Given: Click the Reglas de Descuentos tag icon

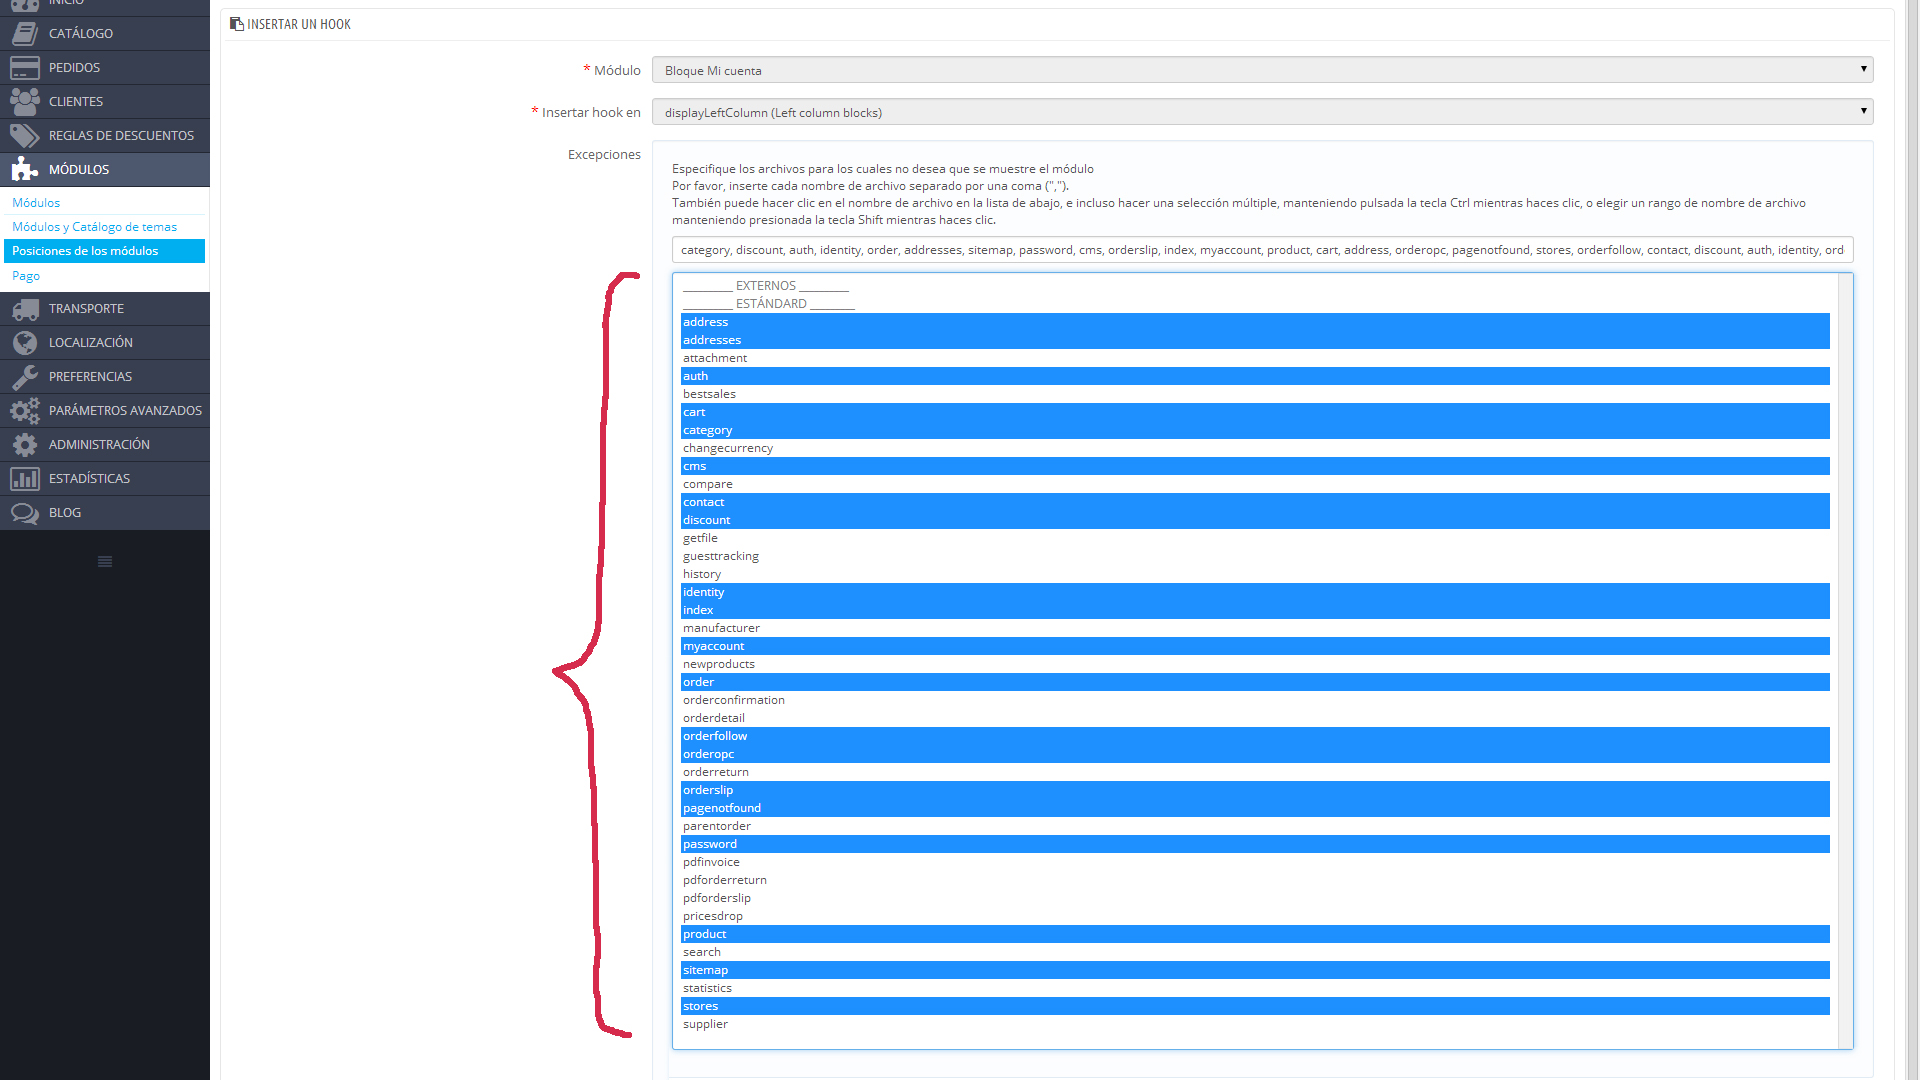Looking at the screenshot, I should [24, 136].
